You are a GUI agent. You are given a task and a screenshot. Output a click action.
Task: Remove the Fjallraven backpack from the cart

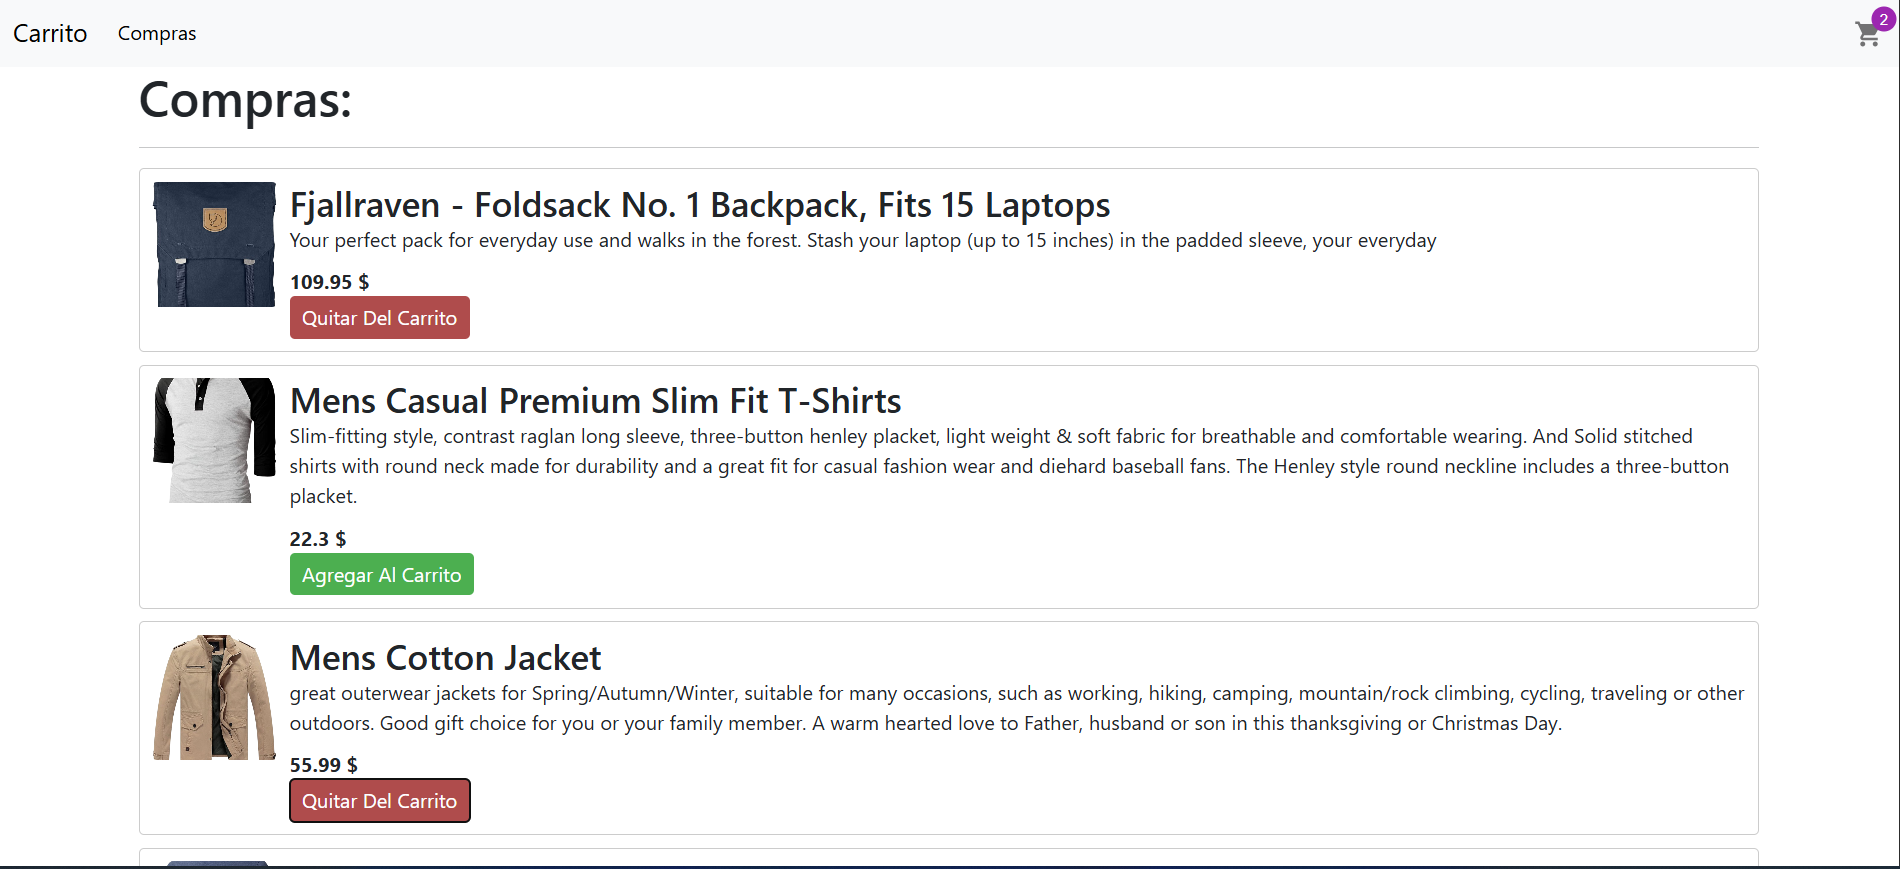coord(379,318)
